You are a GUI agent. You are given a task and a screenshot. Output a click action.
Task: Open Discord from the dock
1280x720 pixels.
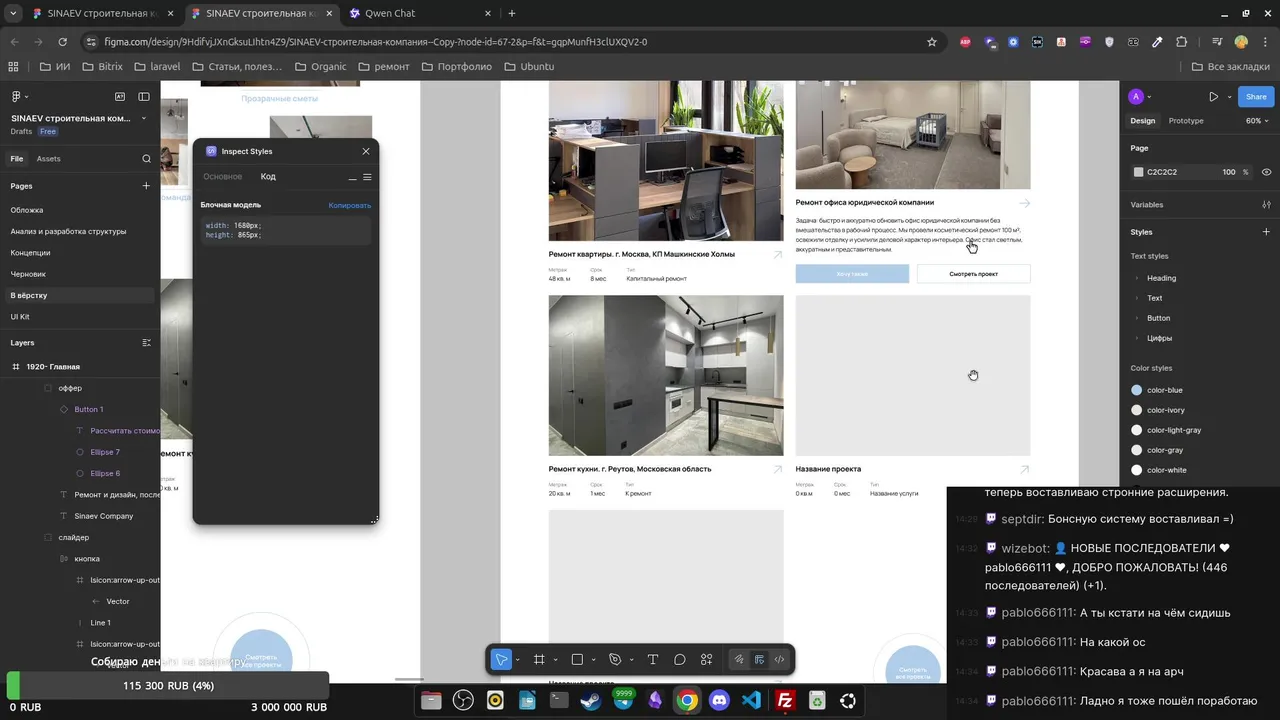click(x=719, y=701)
